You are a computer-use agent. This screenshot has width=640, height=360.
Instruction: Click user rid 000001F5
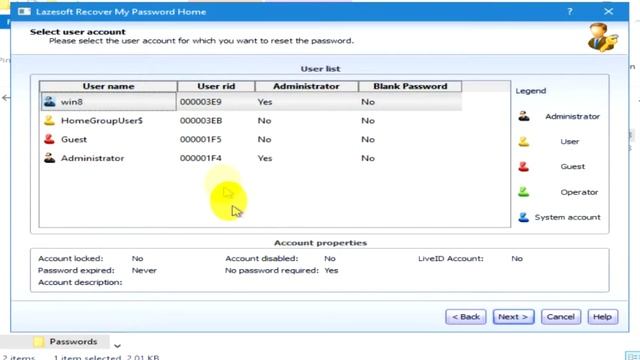pos(200,139)
